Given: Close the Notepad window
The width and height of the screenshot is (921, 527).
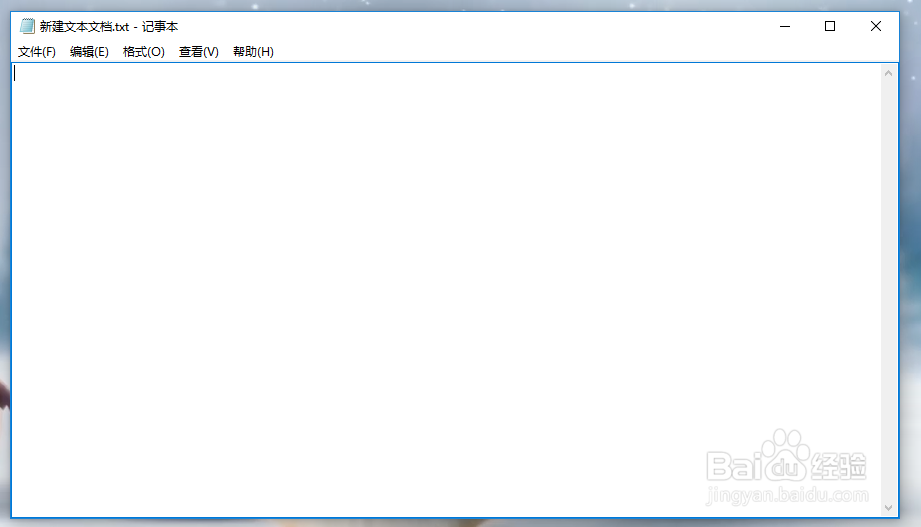Looking at the screenshot, I should [876, 26].
